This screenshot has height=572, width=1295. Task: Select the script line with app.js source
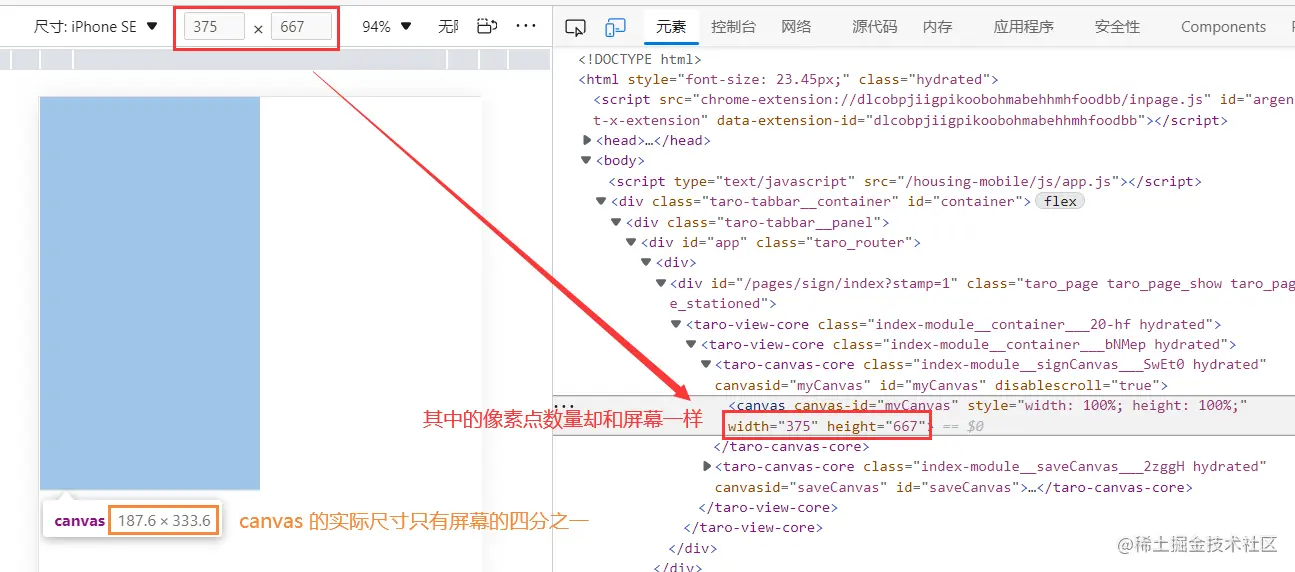(904, 181)
